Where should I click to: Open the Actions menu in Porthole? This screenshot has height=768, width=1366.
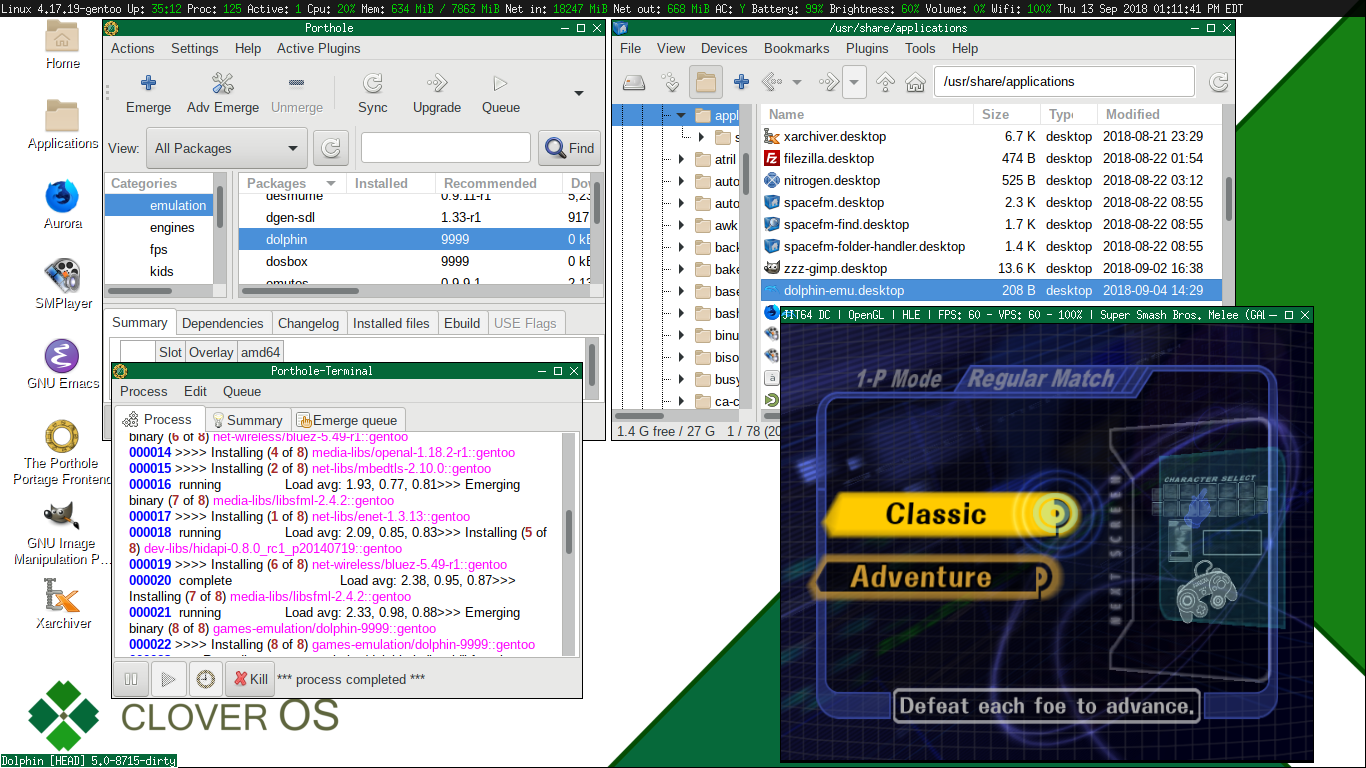point(133,48)
